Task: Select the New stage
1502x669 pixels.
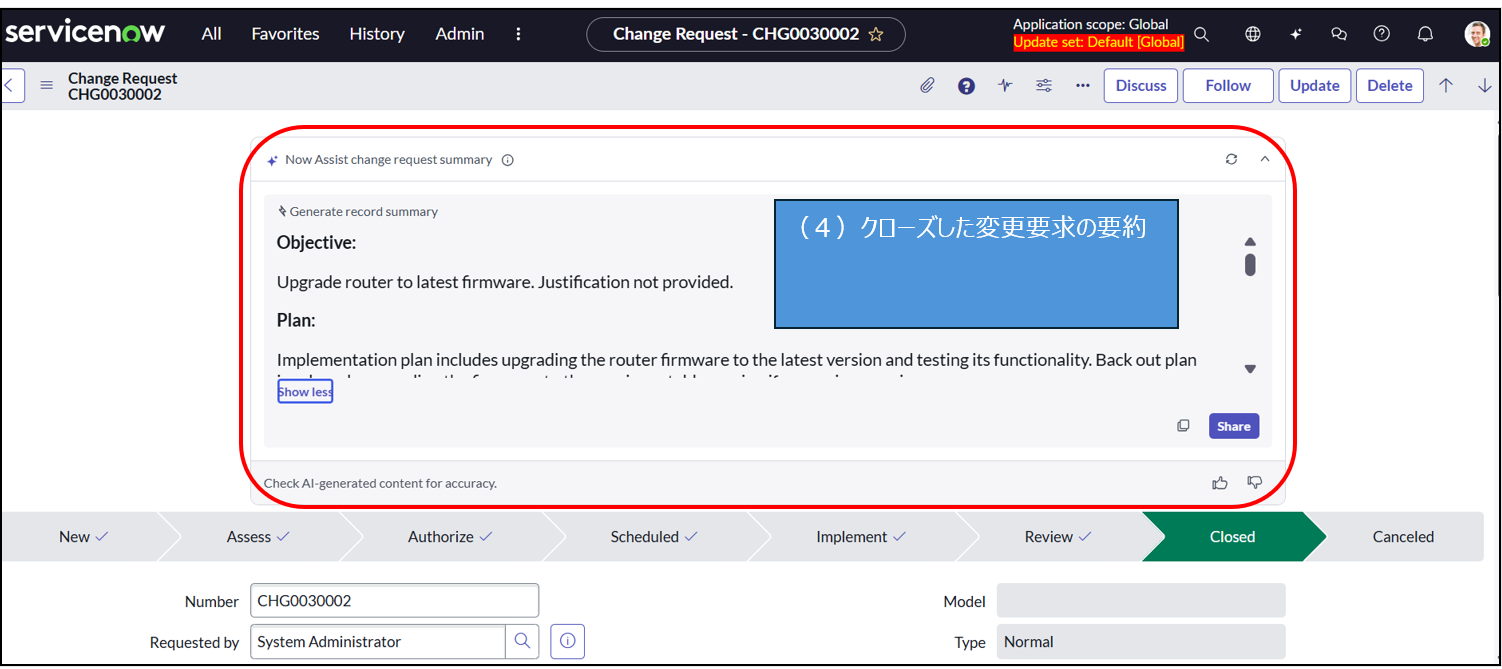Action: click(83, 537)
